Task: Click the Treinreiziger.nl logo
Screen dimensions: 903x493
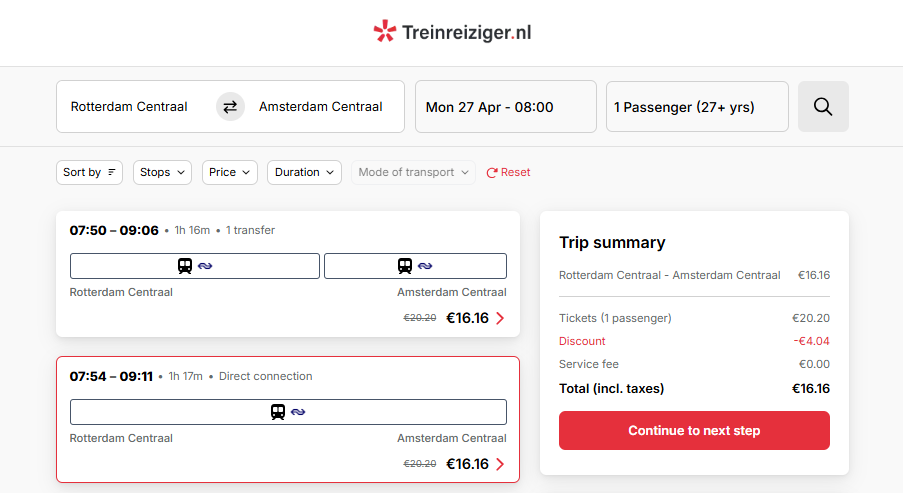Action: (452, 33)
